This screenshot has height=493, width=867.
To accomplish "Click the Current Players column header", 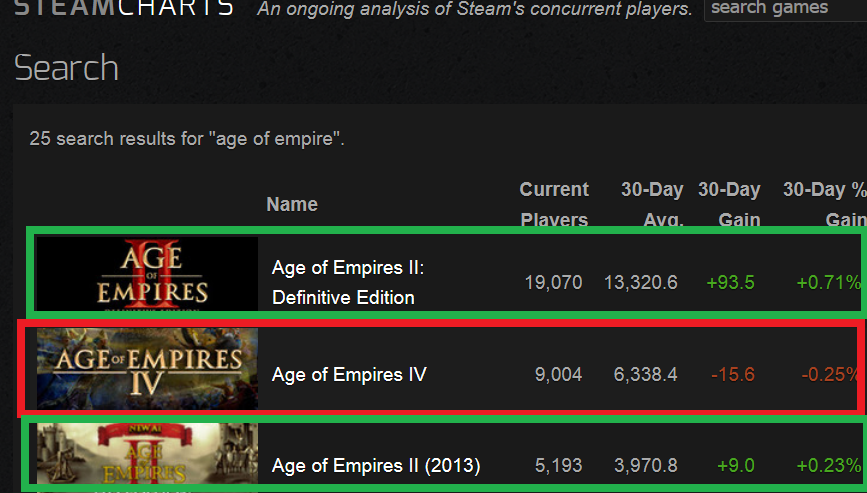I will click(554, 204).
